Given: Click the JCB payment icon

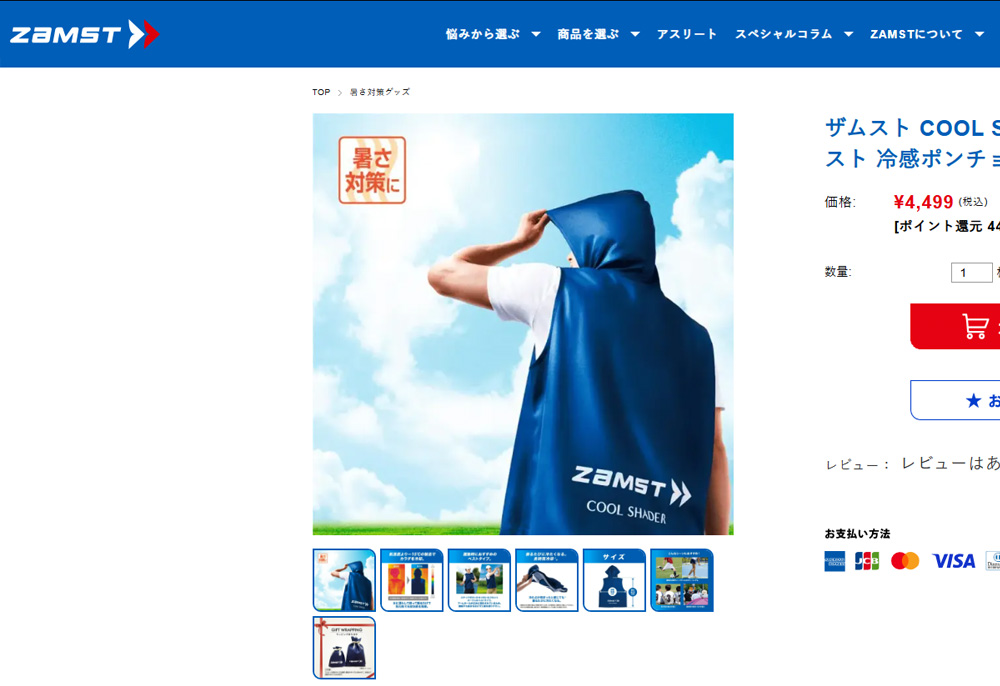Looking at the screenshot, I should 867,561.
